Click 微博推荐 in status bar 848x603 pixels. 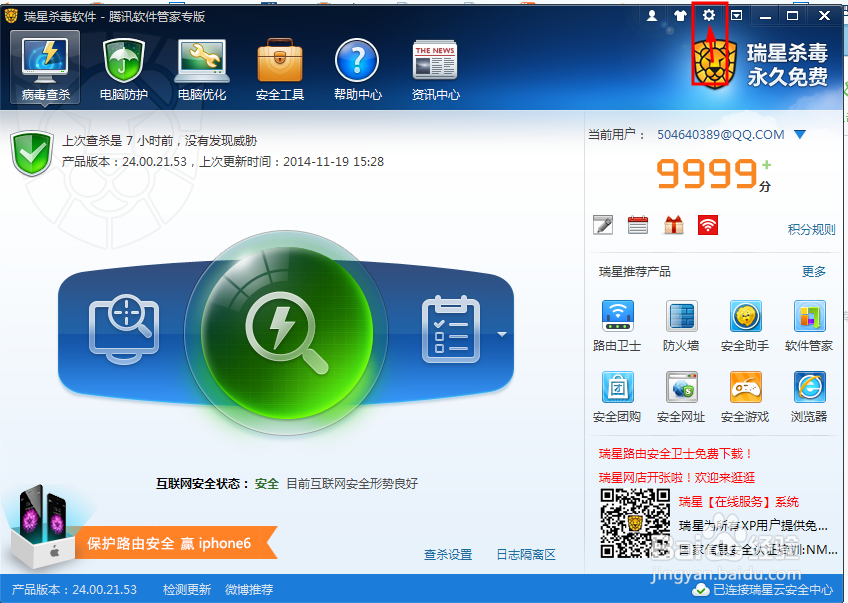coord(249,589)
